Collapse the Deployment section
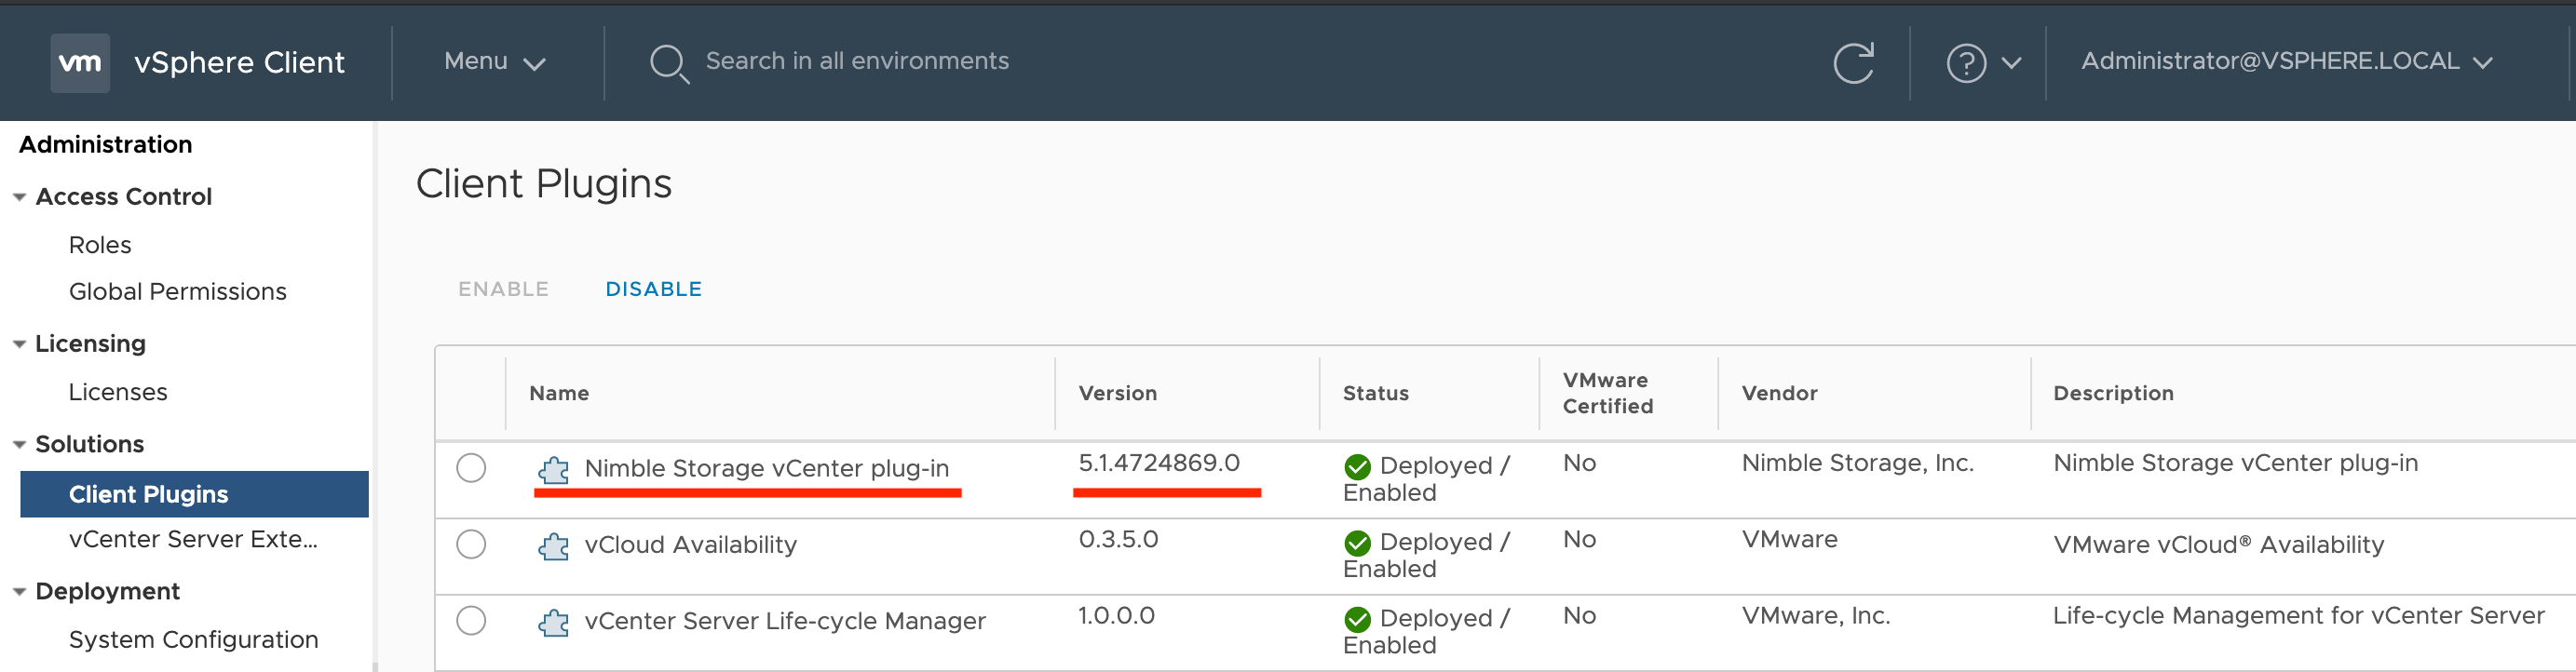 (19, 592)
